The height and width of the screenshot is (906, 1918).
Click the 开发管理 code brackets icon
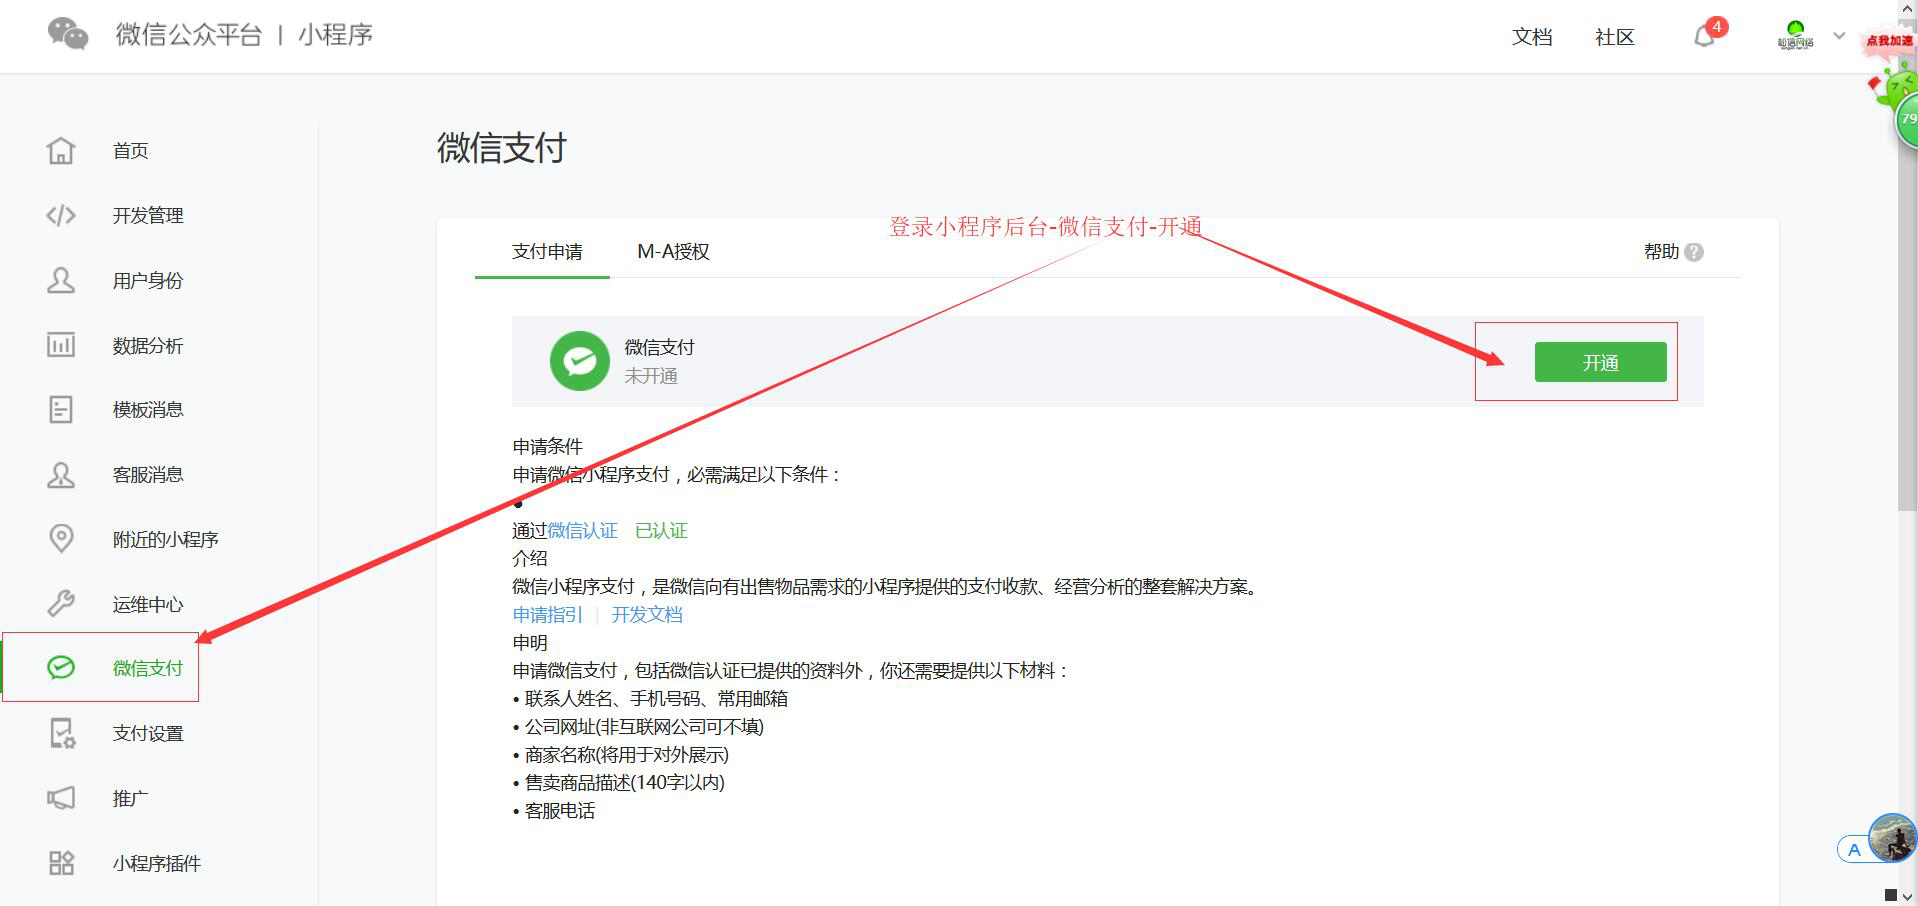point(61,215)
